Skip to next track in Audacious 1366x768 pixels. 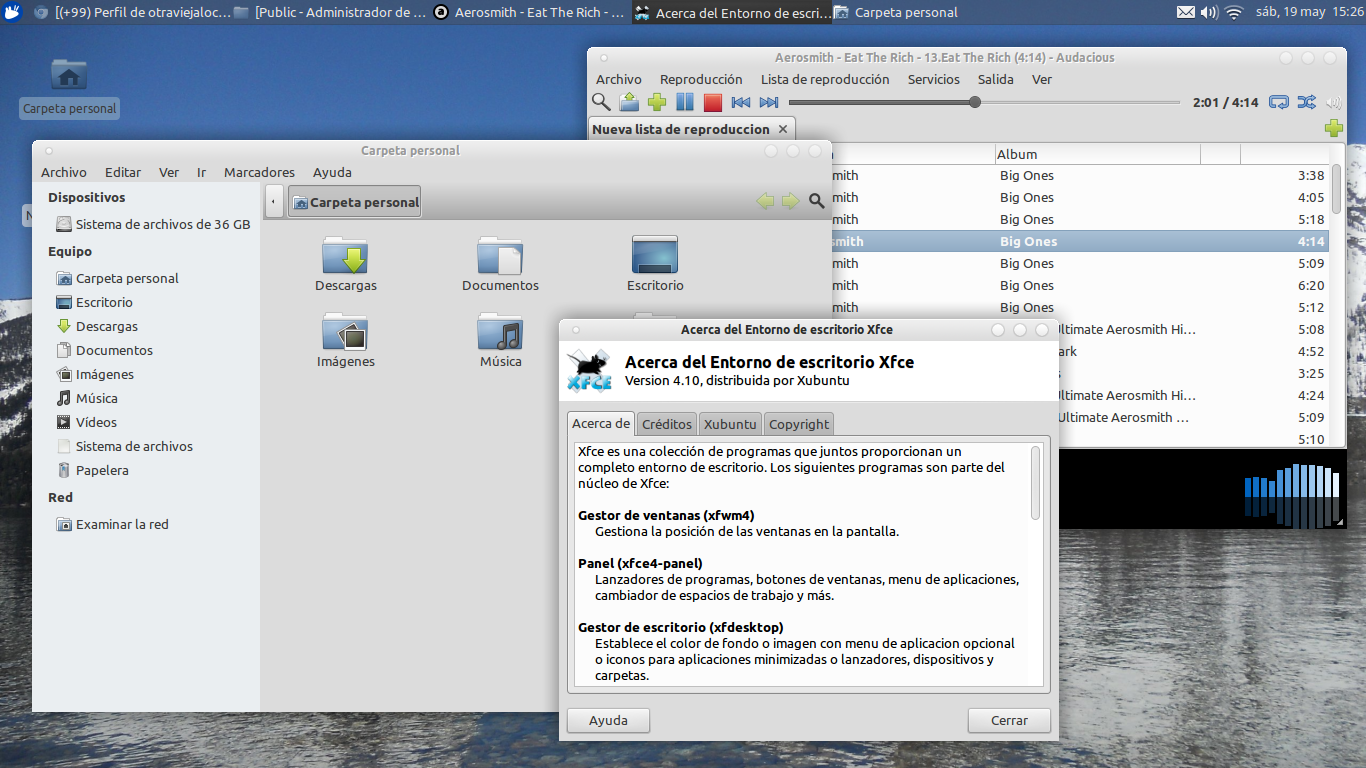point(769,102)
